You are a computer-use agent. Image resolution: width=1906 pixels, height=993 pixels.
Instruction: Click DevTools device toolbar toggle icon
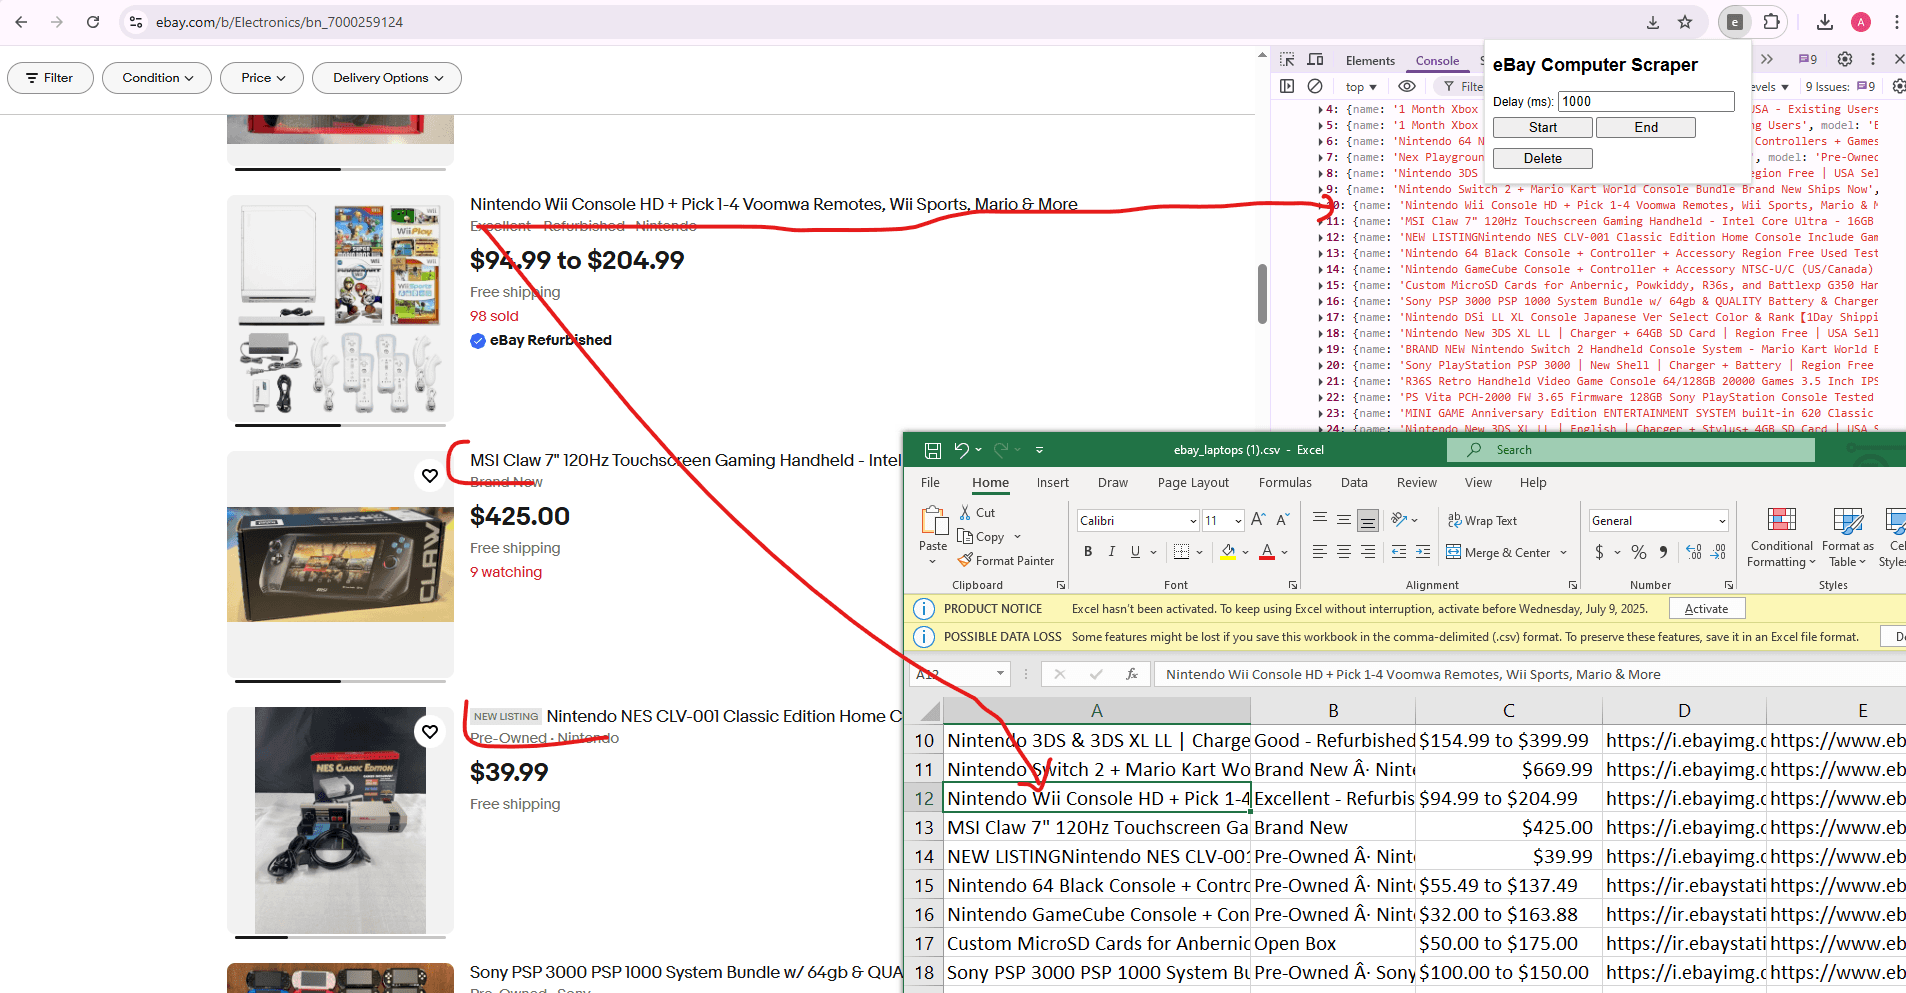tap(1315, 60)
